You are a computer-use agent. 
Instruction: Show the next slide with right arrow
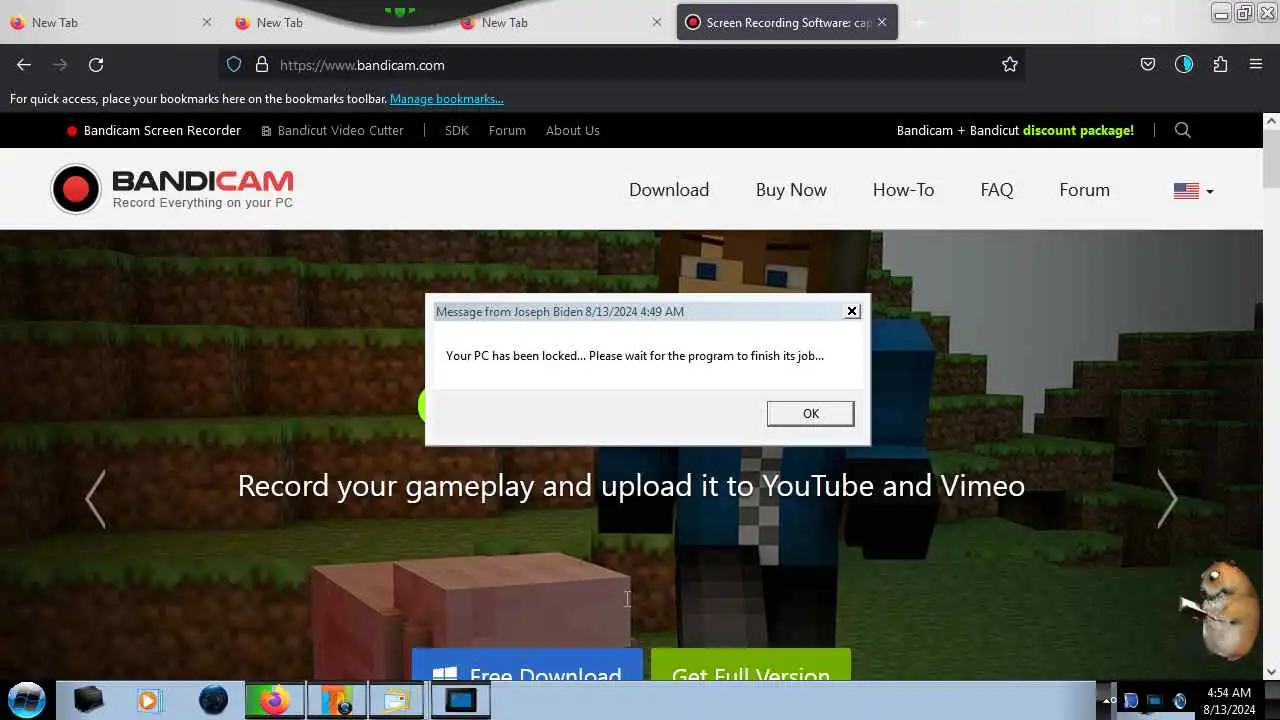[1167, 498]
